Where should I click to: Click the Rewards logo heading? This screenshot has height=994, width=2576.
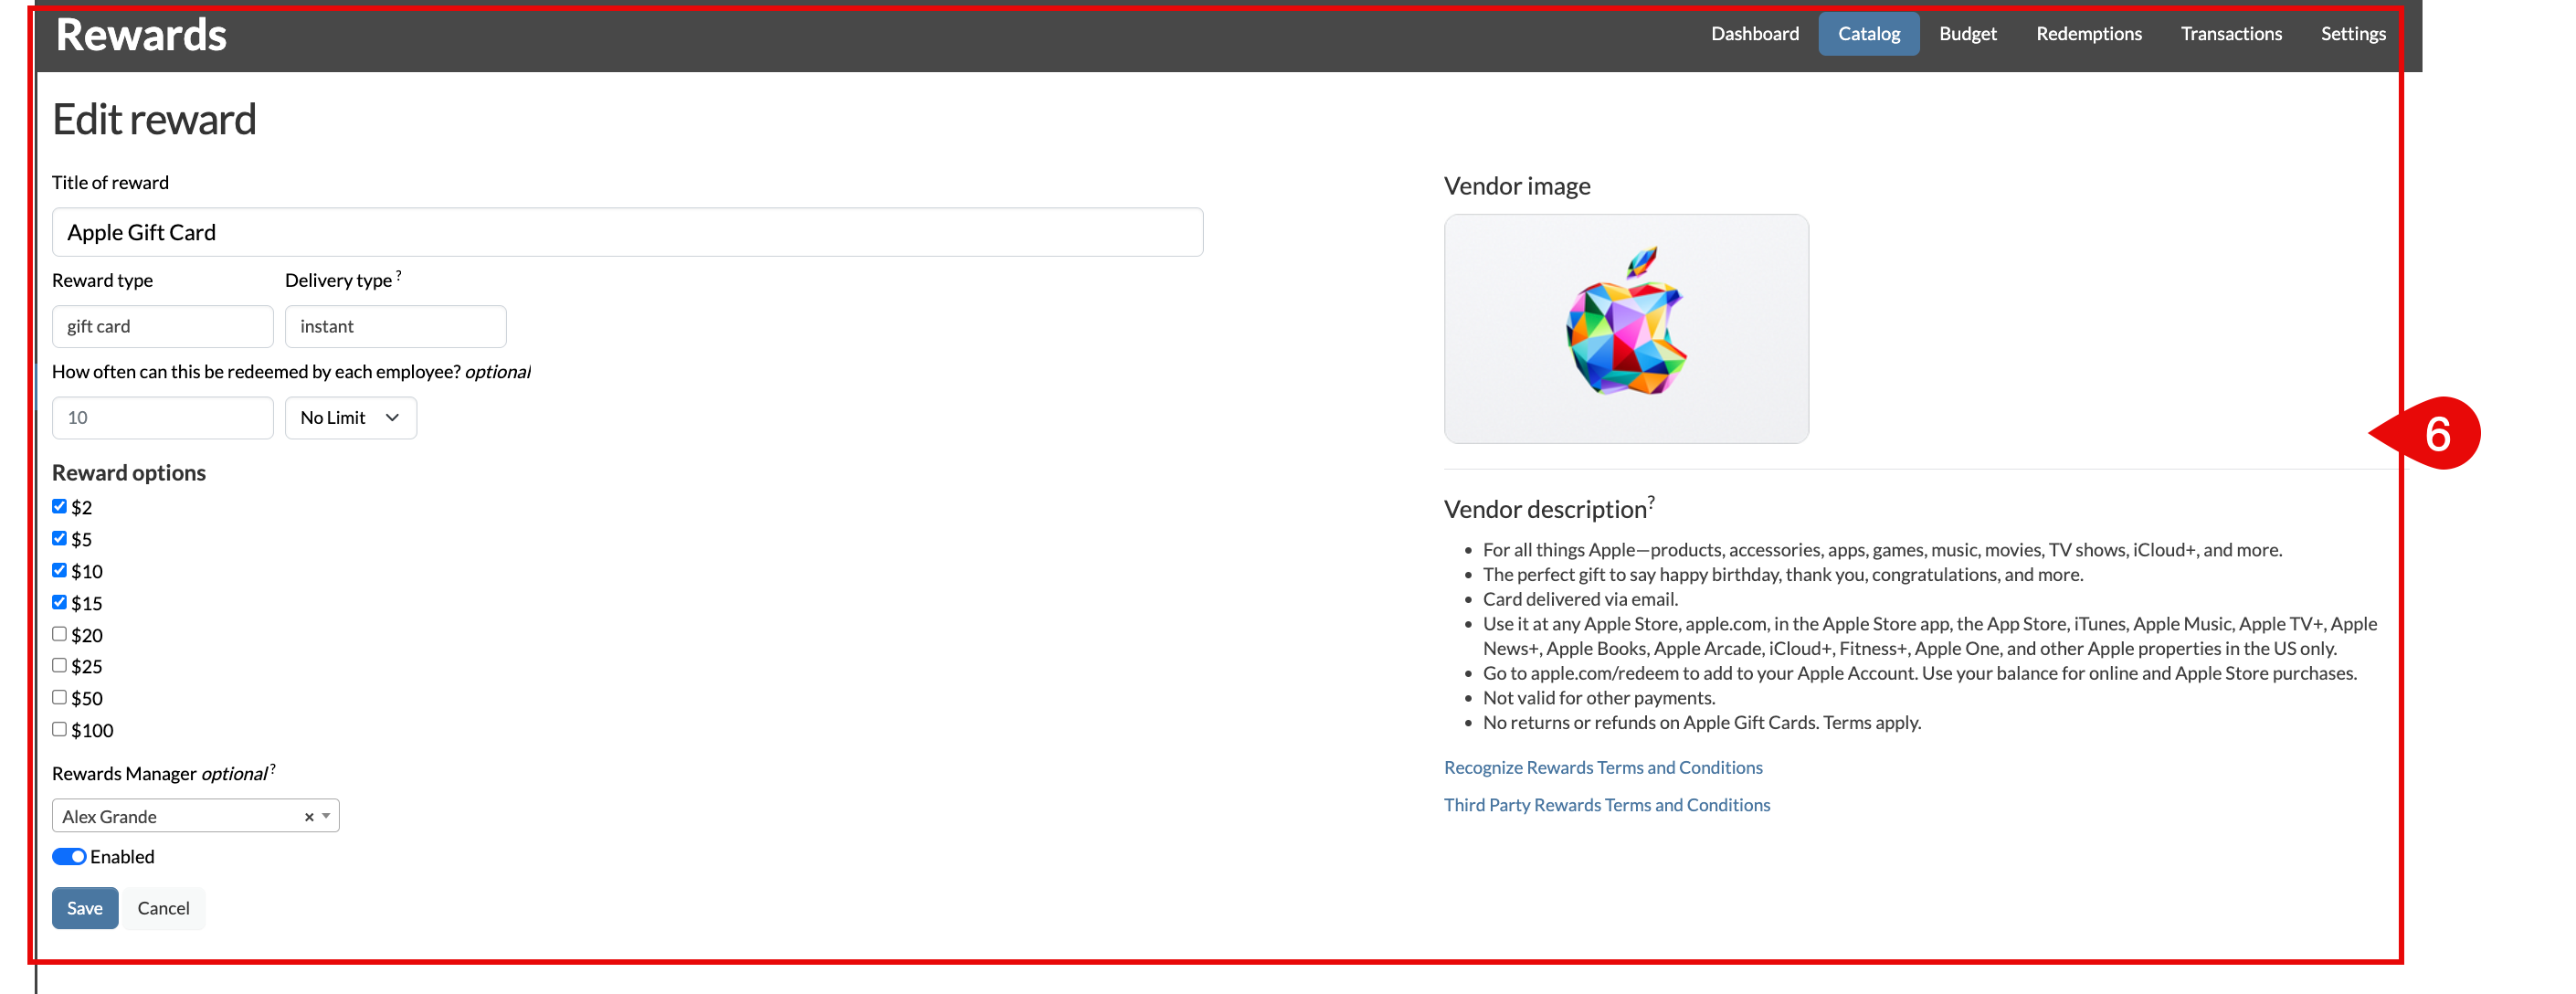click(141, 35)
